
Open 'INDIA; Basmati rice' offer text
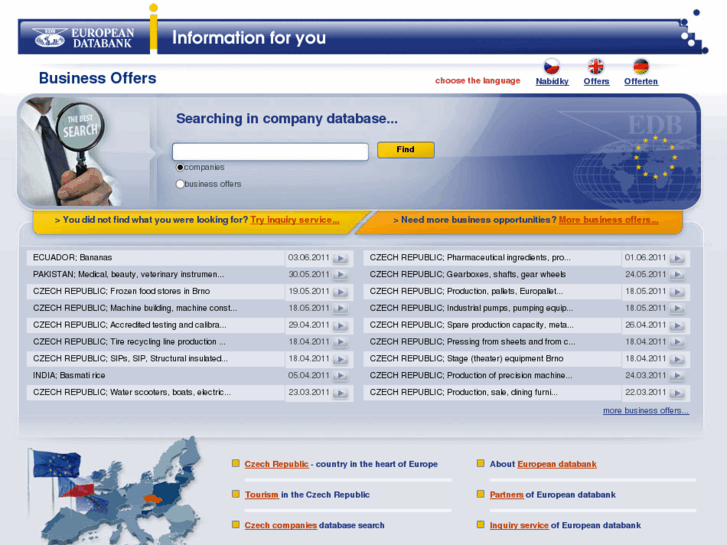point(69,375)
